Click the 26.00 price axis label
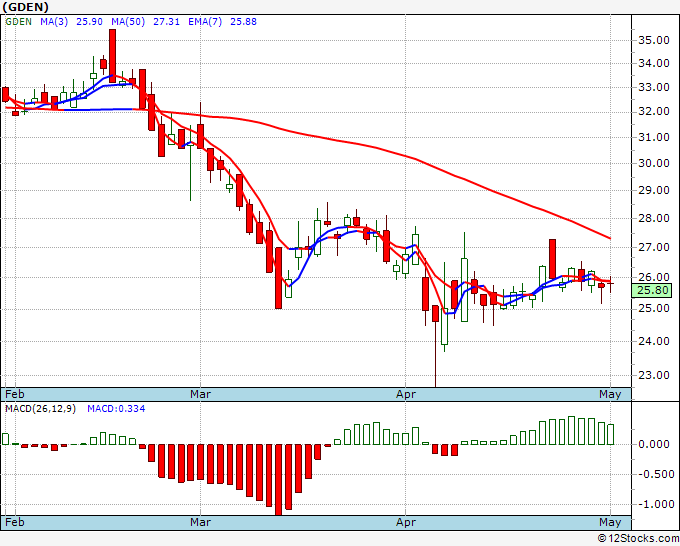 click(654, 277)
